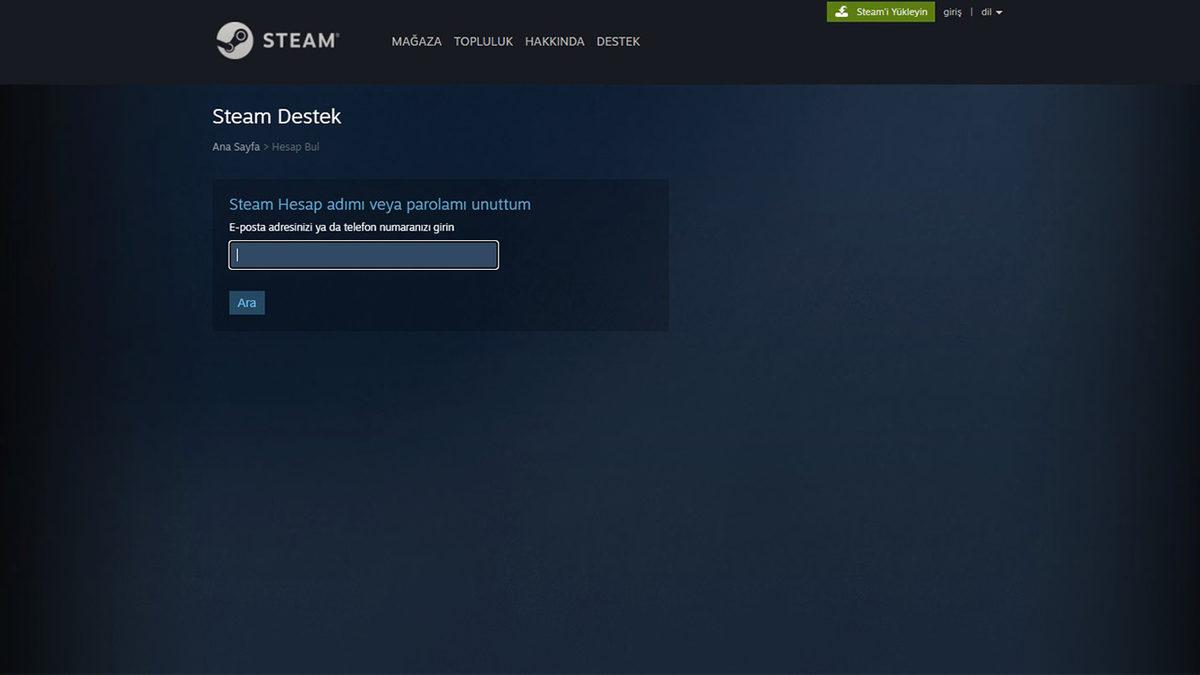This screenshot has width=1200, height=675.
Task: Navigate back via Ana Sayfa breadcrumb
Action: [x=234, y=146]
